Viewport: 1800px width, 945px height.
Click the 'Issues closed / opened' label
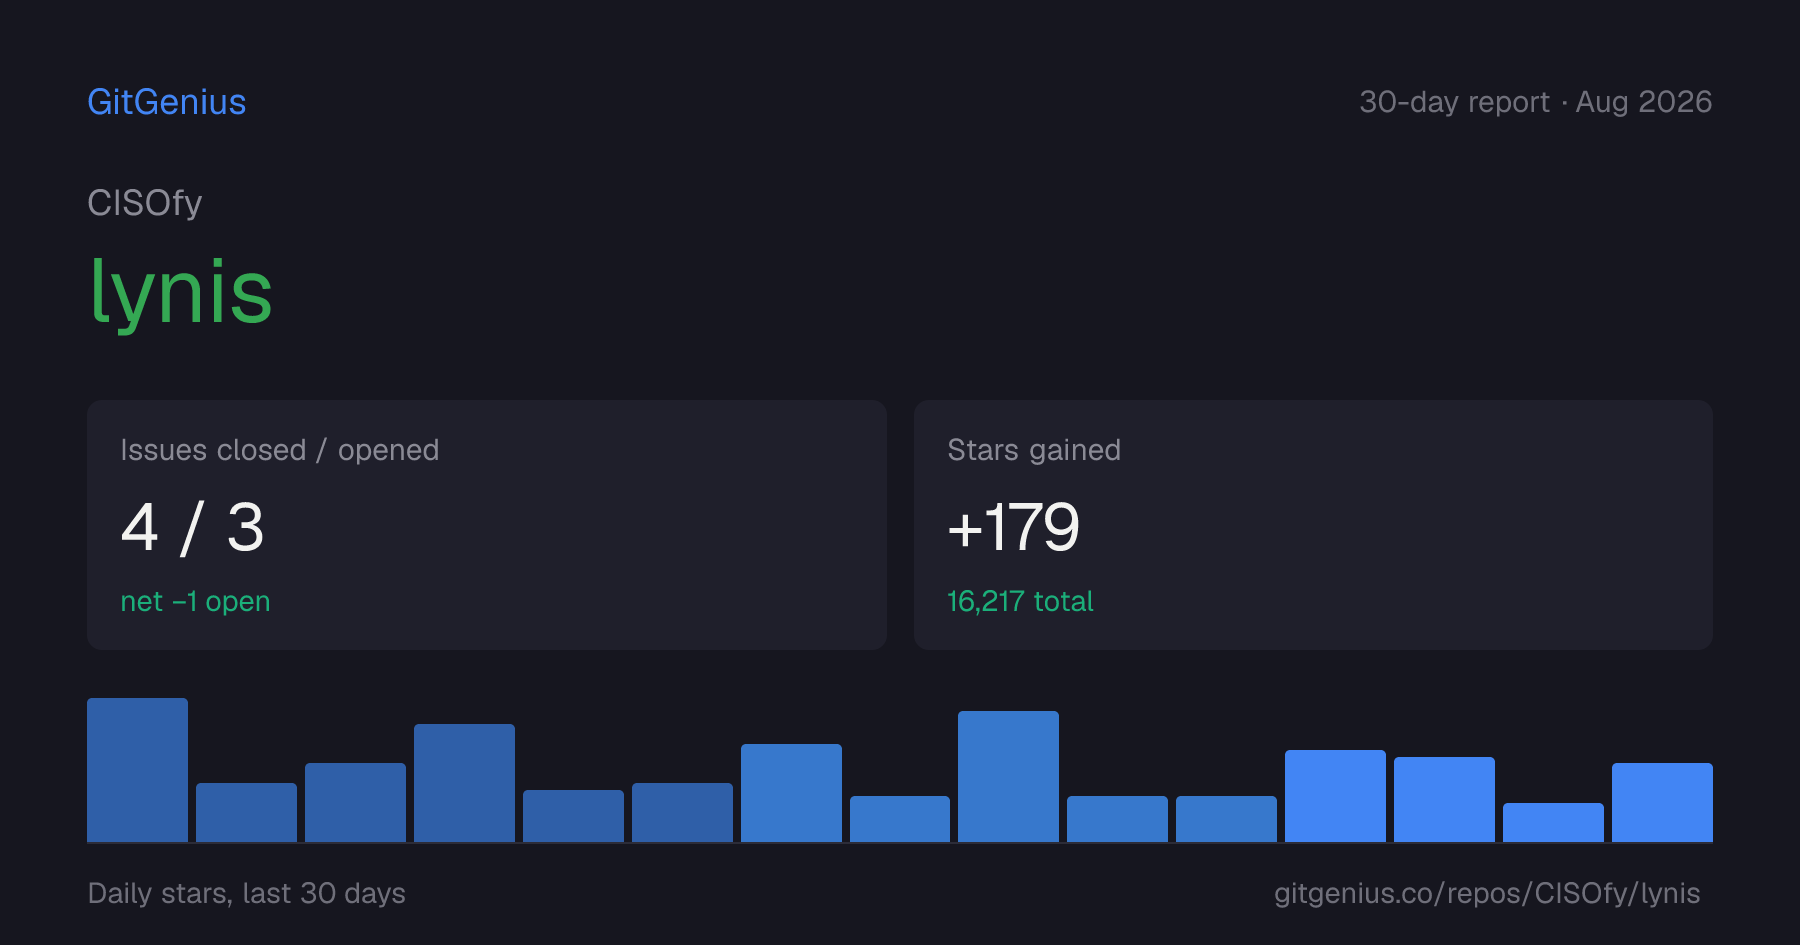pos(280,450)
